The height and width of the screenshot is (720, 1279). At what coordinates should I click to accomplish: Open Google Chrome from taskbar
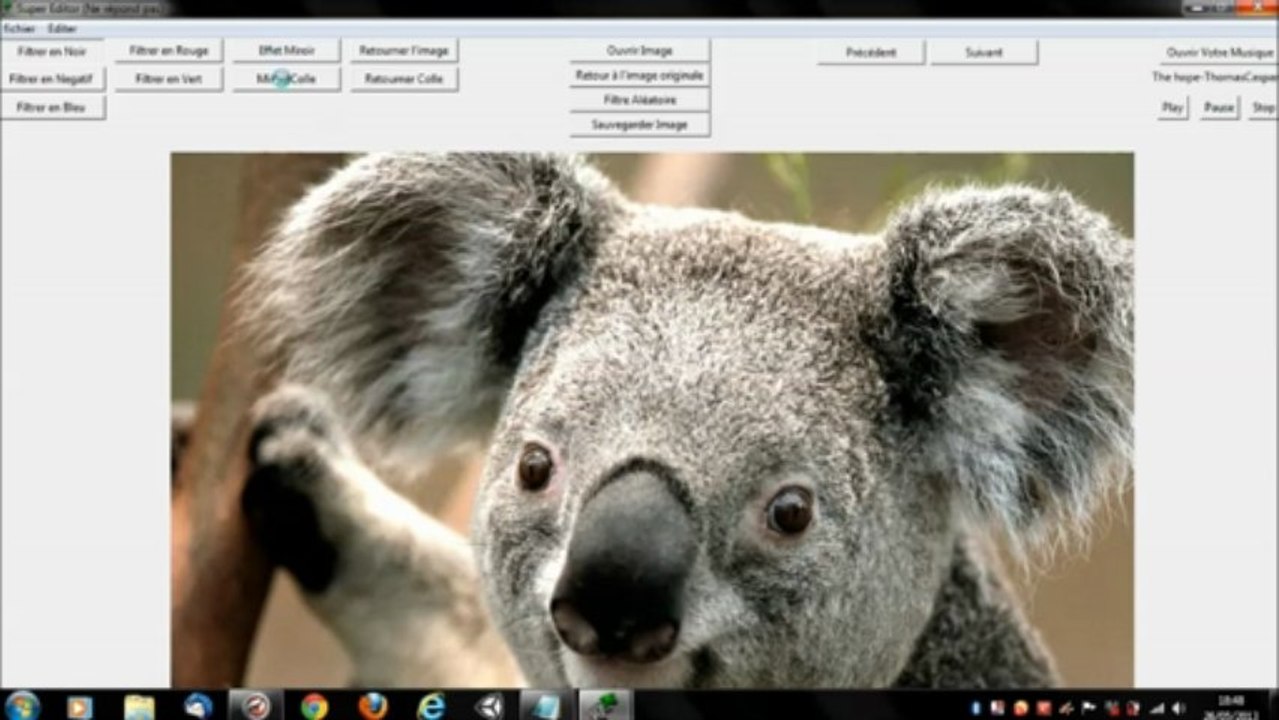[314, 706]
